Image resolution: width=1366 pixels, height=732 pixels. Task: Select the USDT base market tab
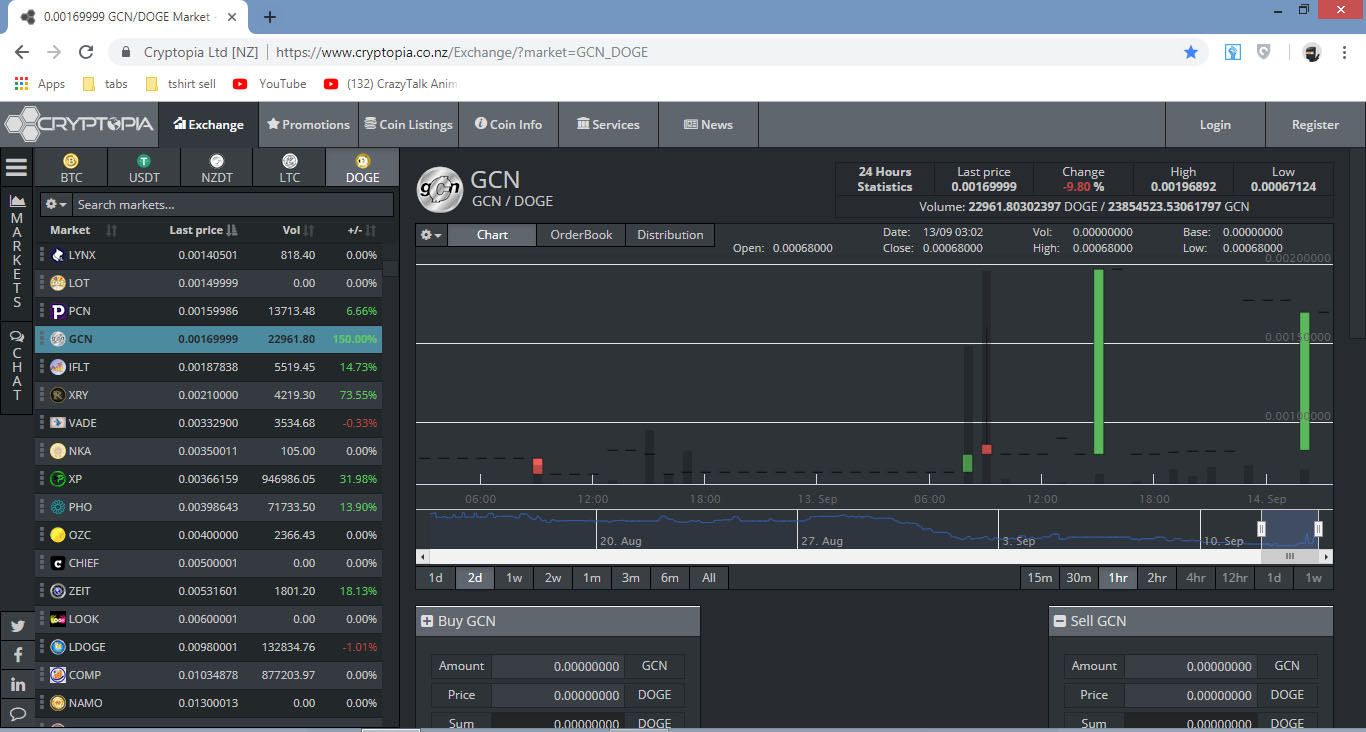click(144, 168)
